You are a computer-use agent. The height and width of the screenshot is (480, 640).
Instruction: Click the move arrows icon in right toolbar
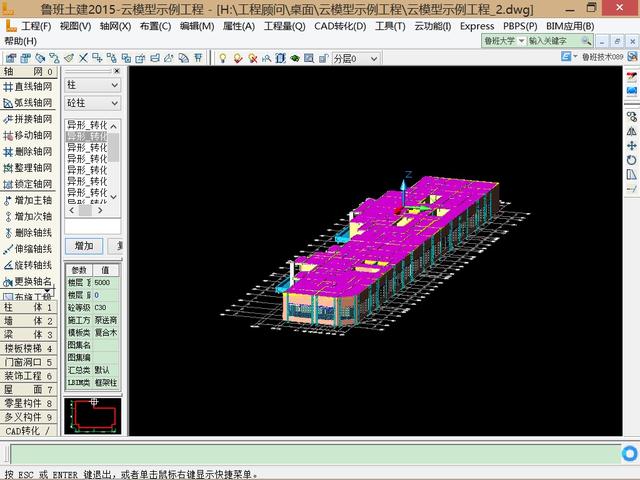[631, 145]
